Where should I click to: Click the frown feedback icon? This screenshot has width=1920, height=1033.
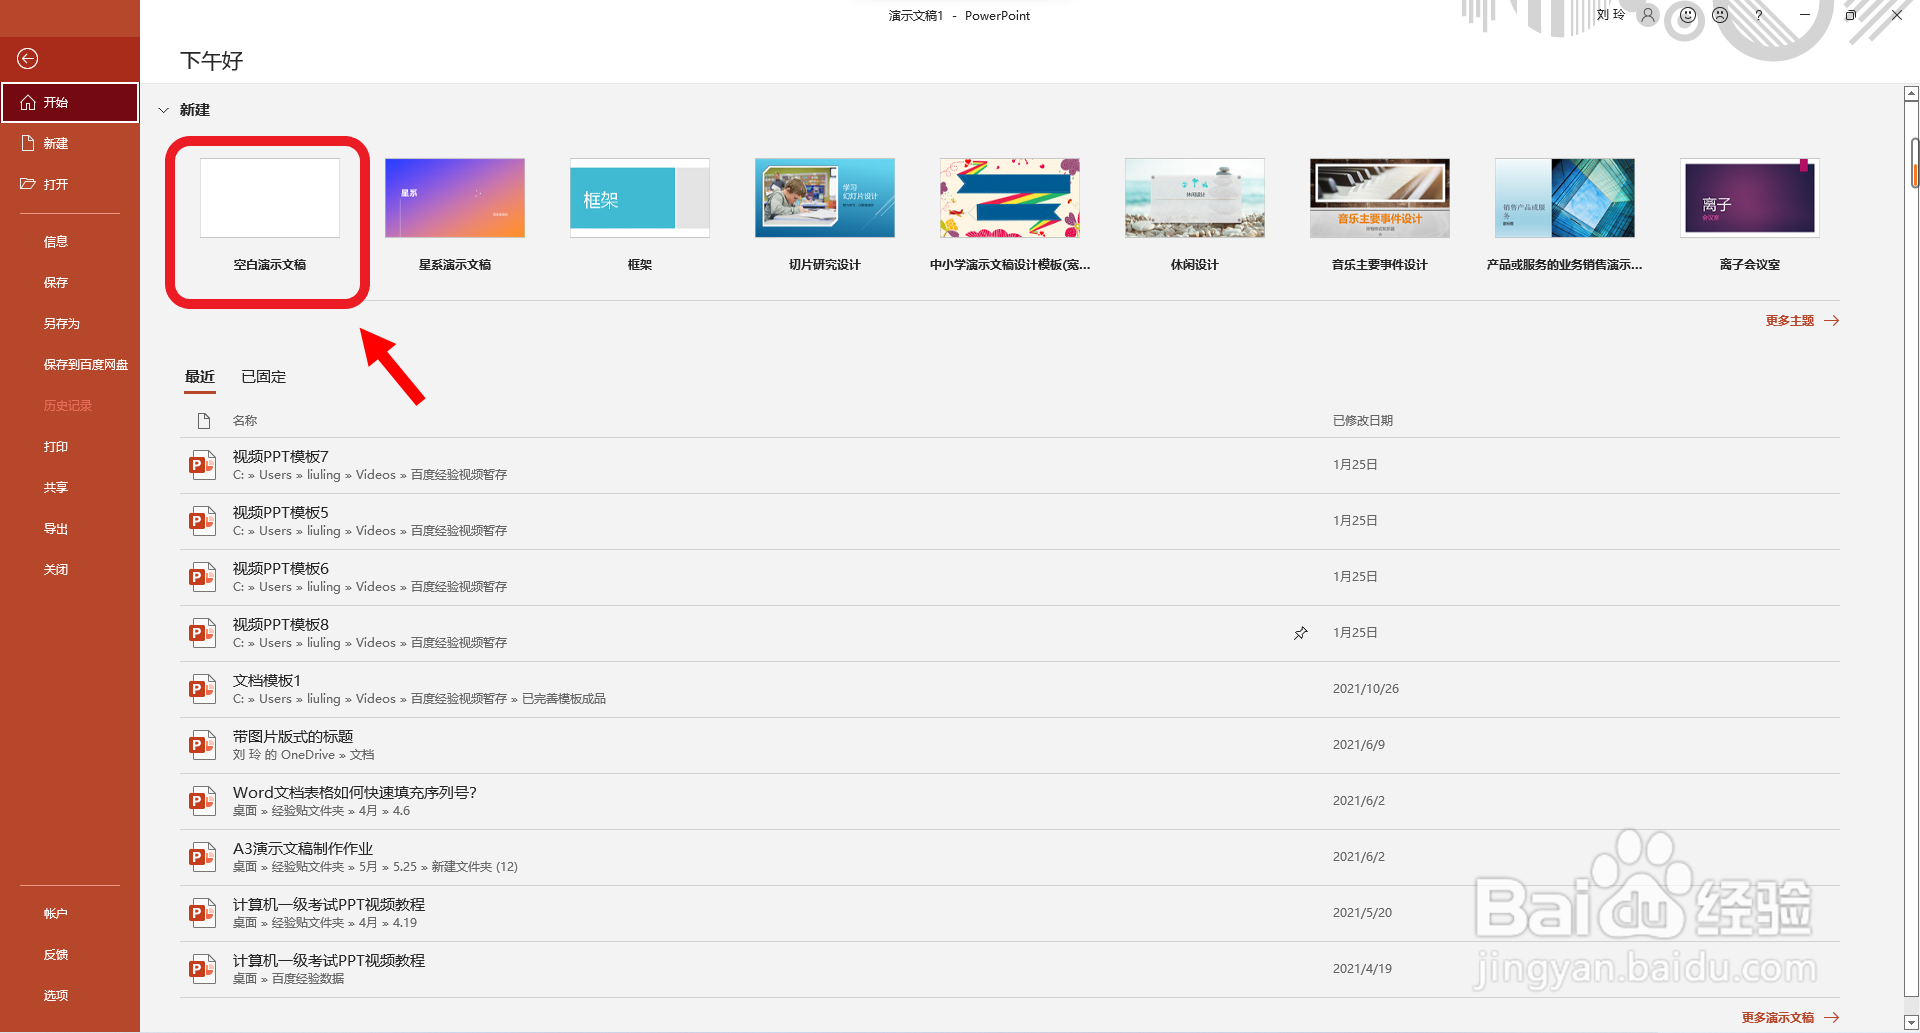(x=1720, y=15)
